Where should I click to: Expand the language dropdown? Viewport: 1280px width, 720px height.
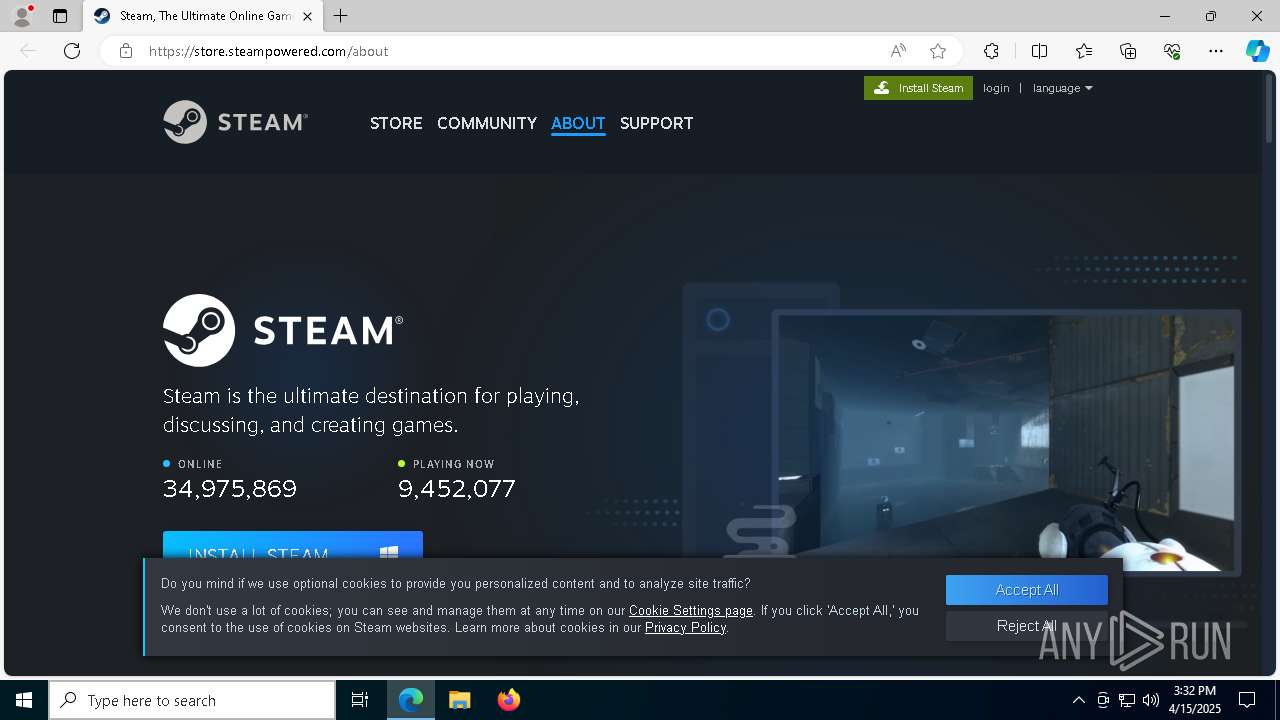click(x=1062, y=88)
